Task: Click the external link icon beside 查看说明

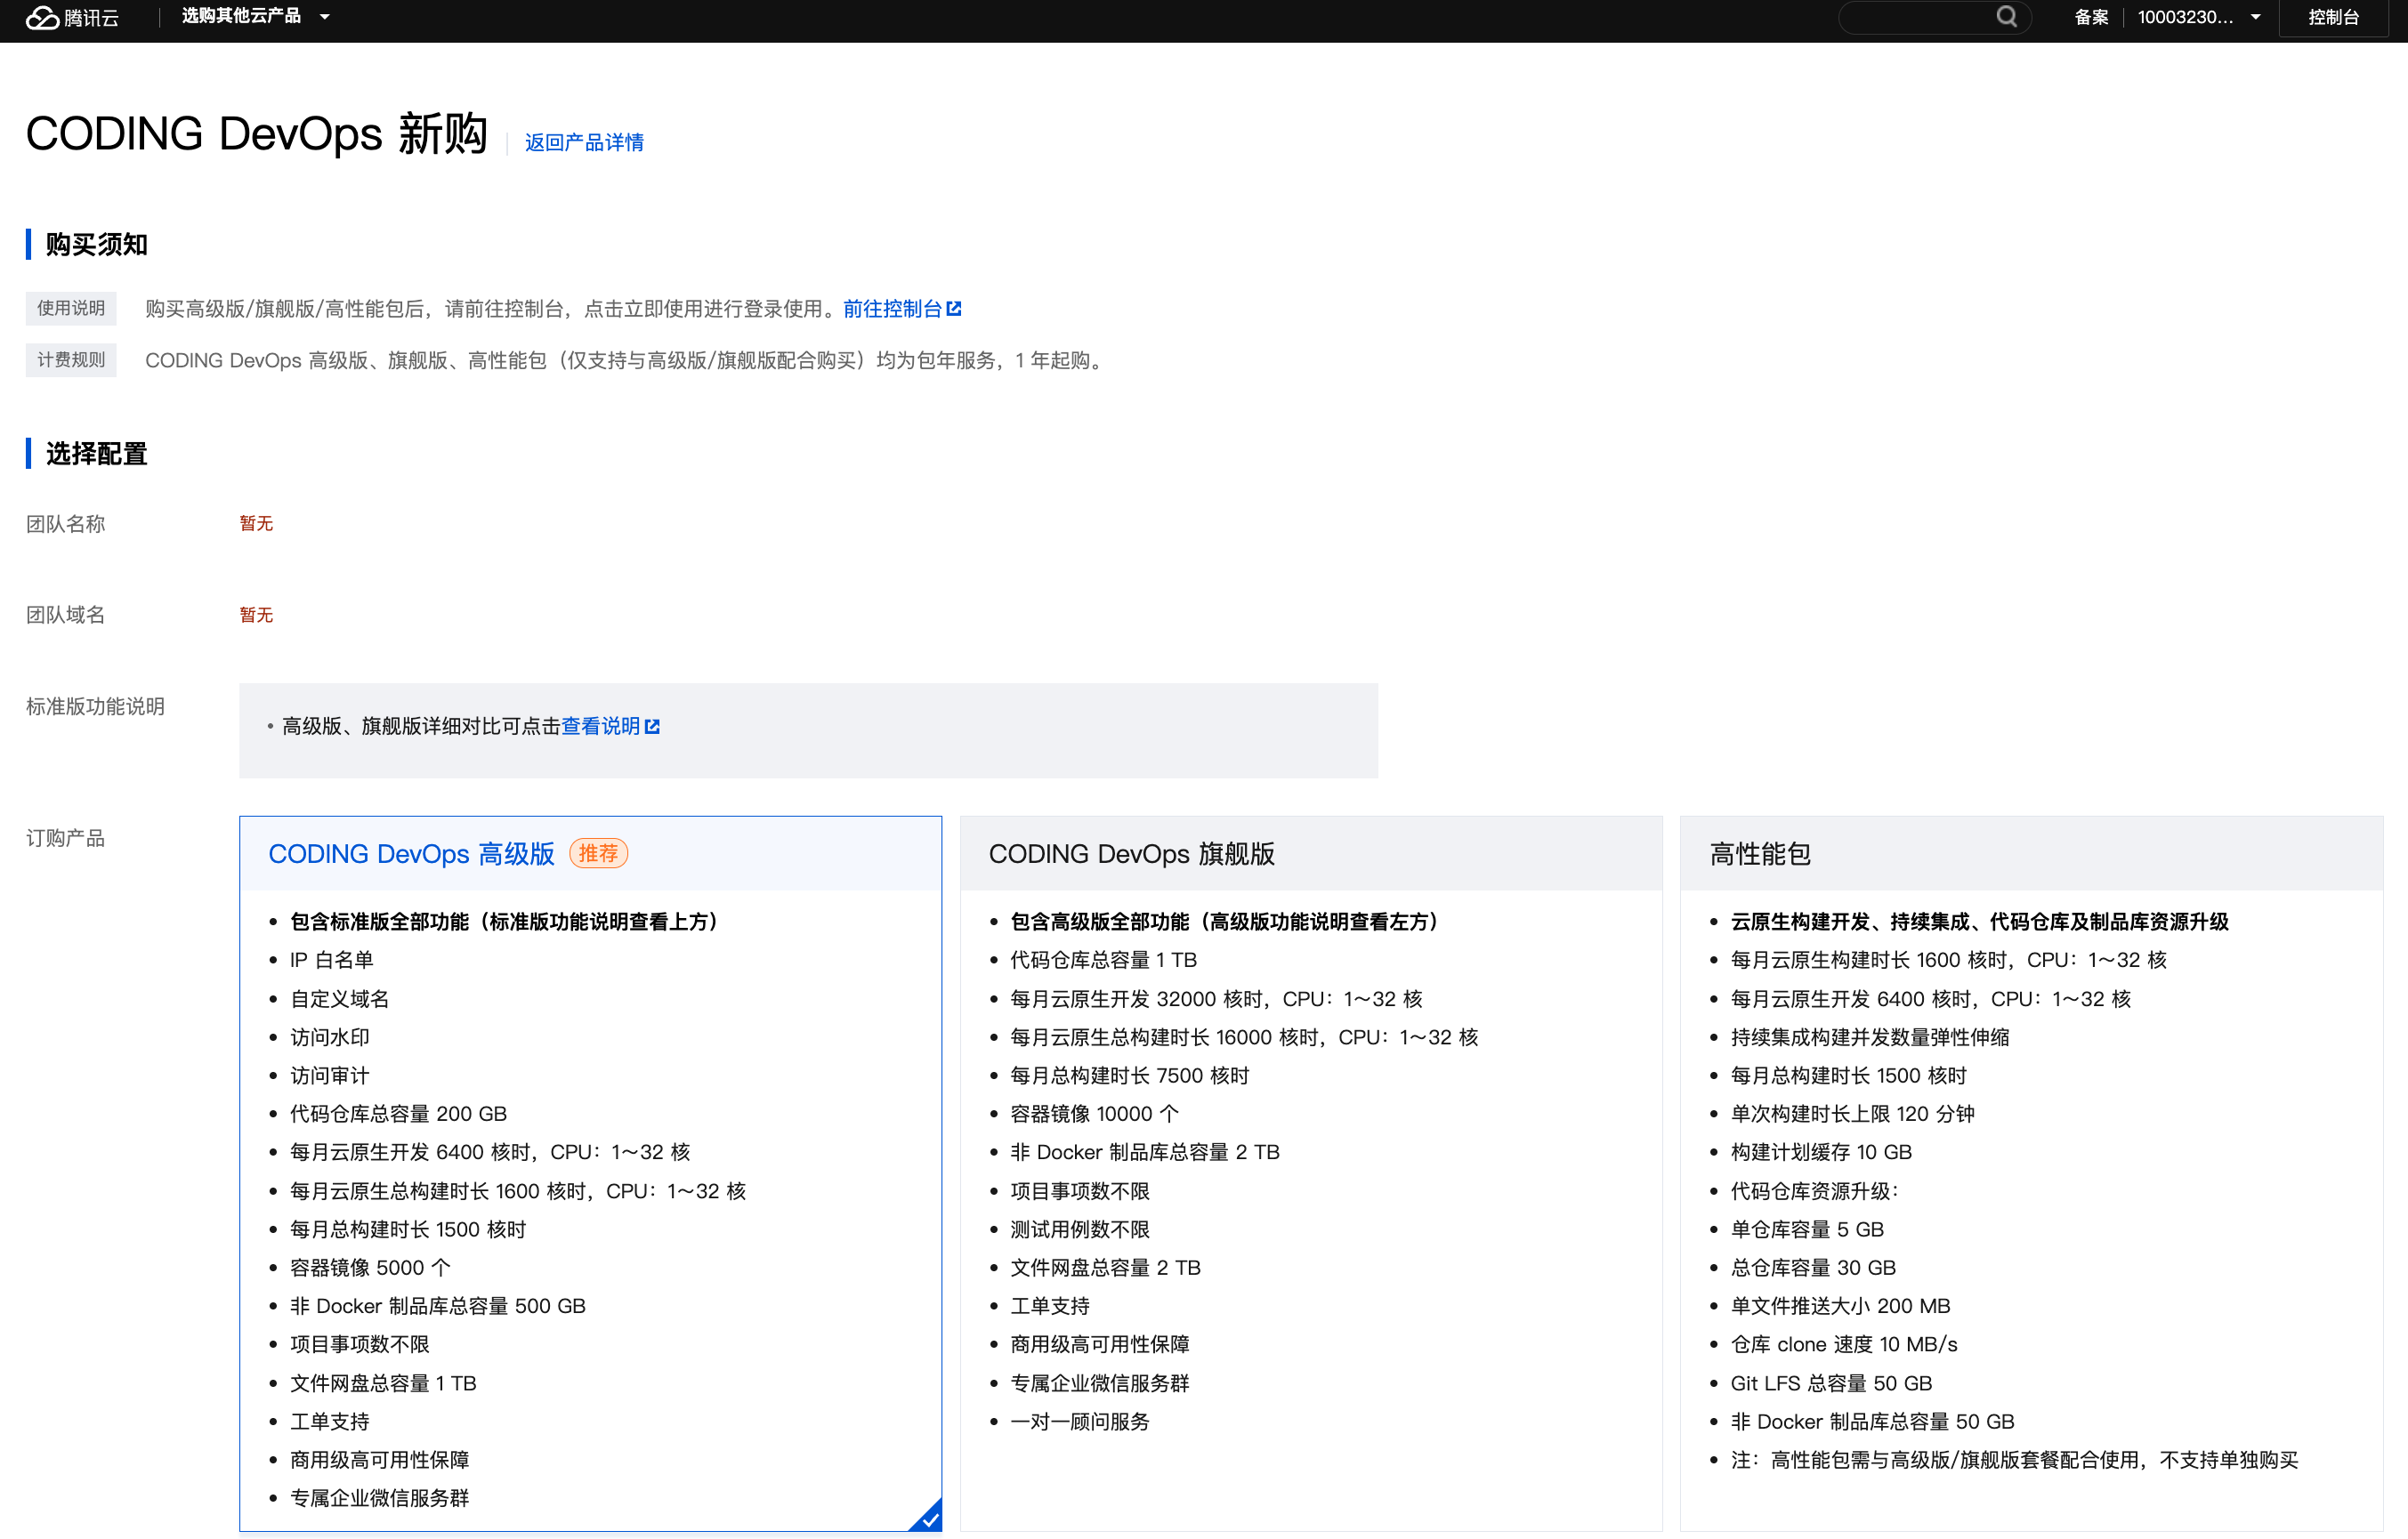Action: pyautogui.click(x=653, y=727)
